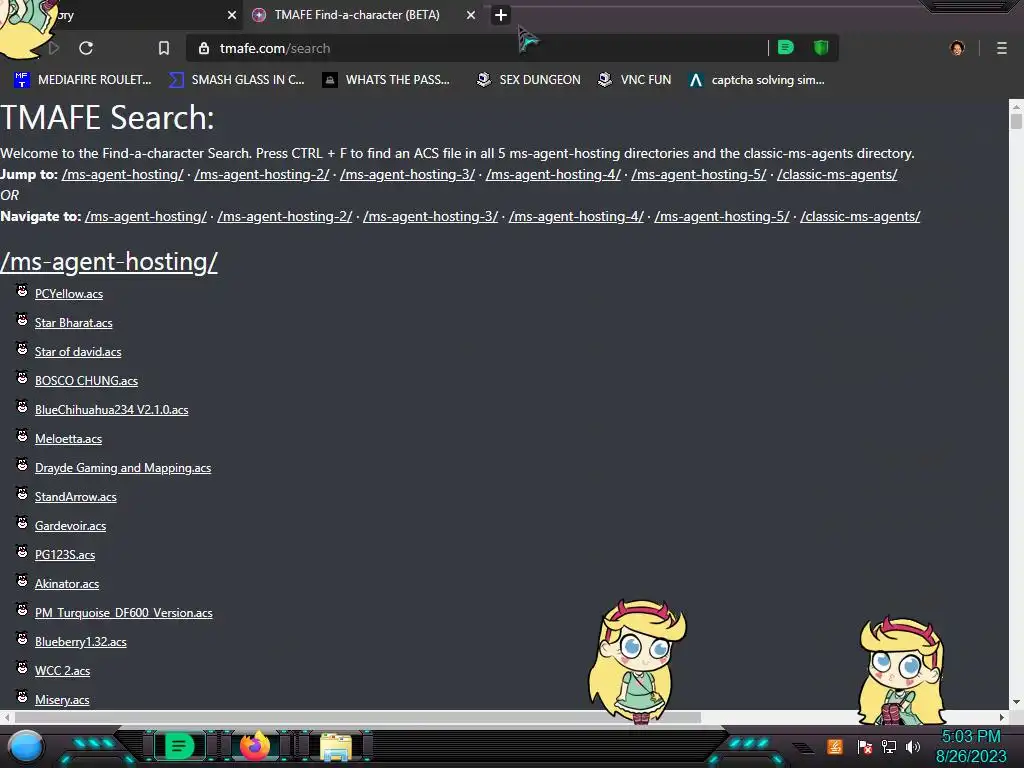The image size is (1024, 768).
Task: Open PM_Turquoise_DF600_Version.acs link
Action: tap(123, 613)
